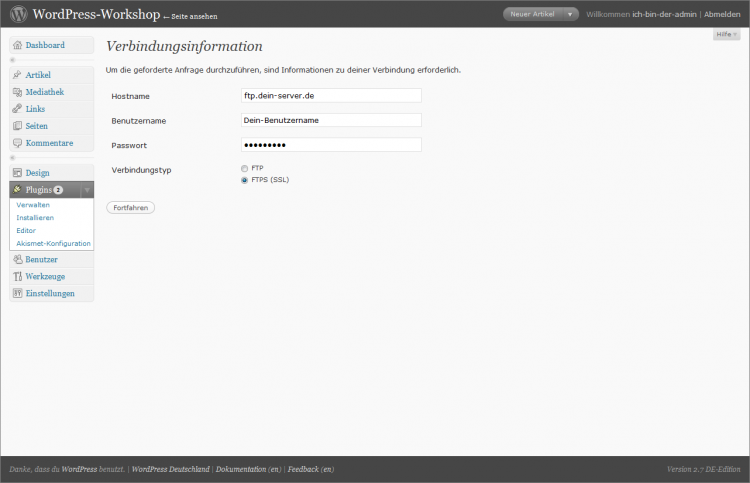
Task: Collapse the Plugins menu arrow
Action: coord(87,190)
